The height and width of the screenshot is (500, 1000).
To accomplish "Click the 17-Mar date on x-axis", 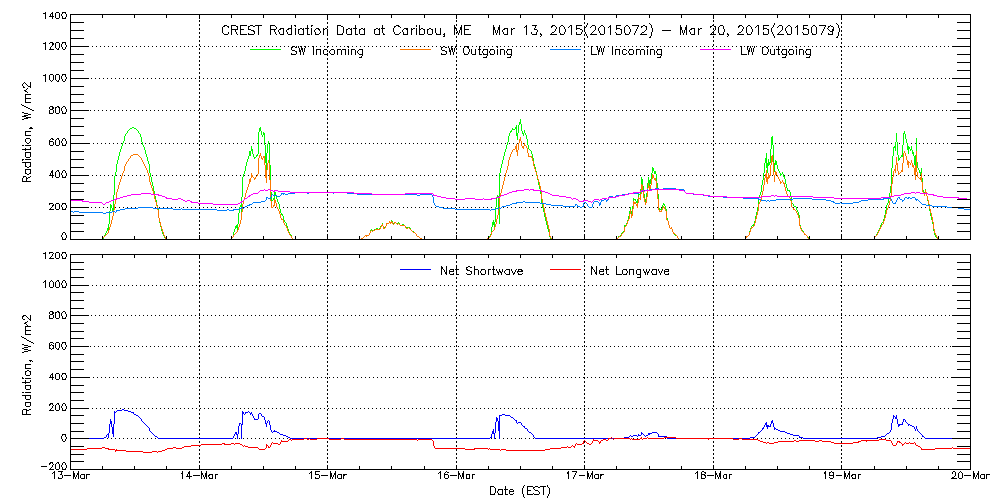I will click(585, 476).
